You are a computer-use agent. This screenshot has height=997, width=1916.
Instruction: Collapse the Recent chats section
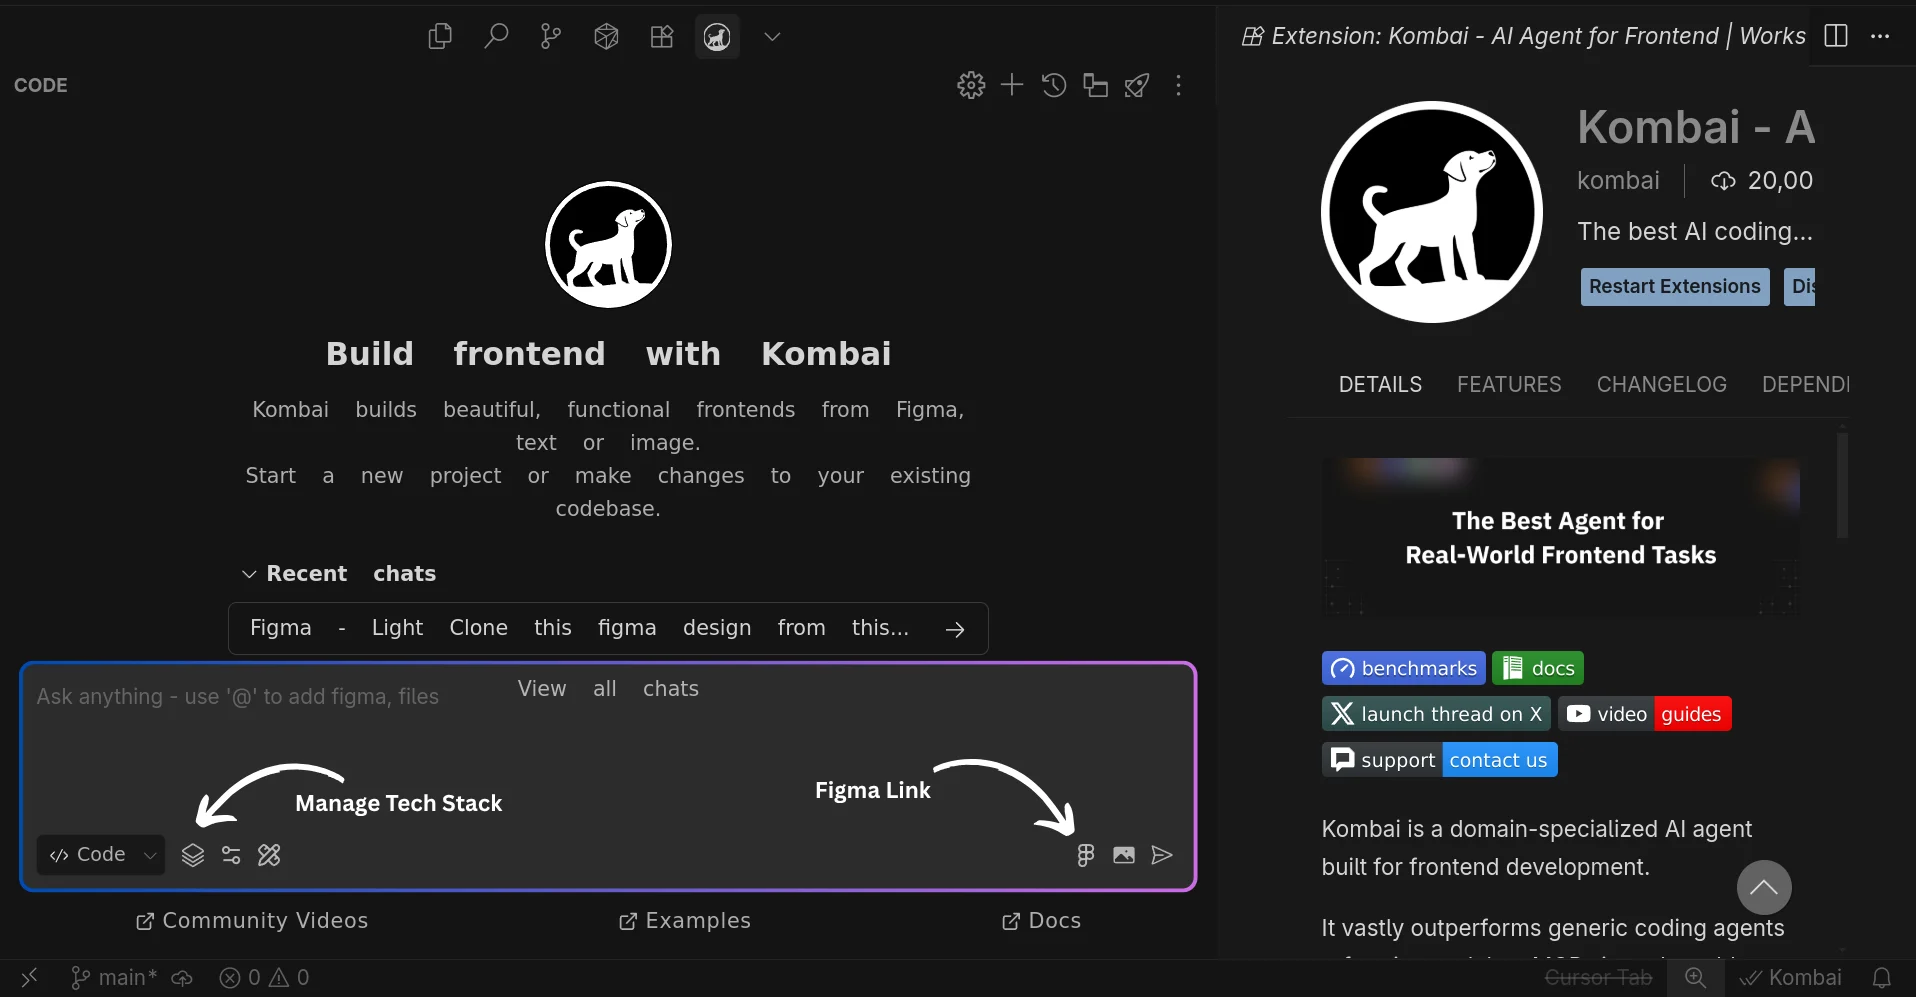click(x=249, y=574)
